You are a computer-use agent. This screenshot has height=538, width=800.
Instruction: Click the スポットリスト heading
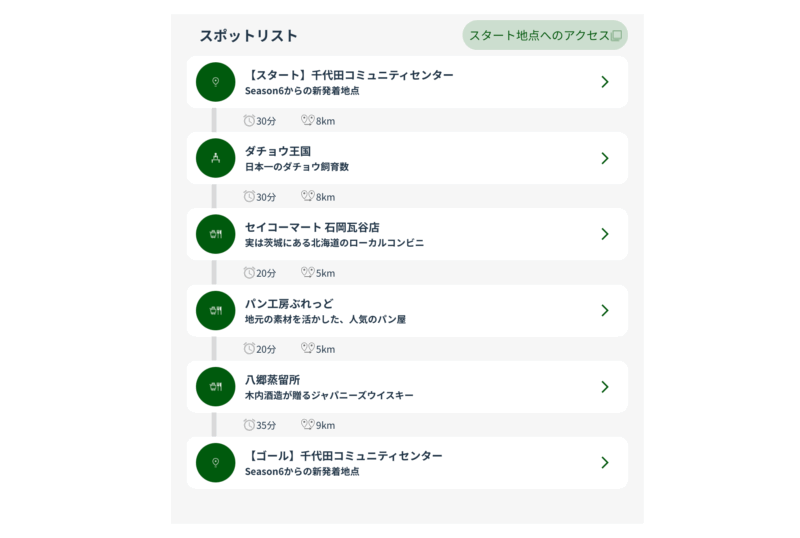[x=248, y=36]
